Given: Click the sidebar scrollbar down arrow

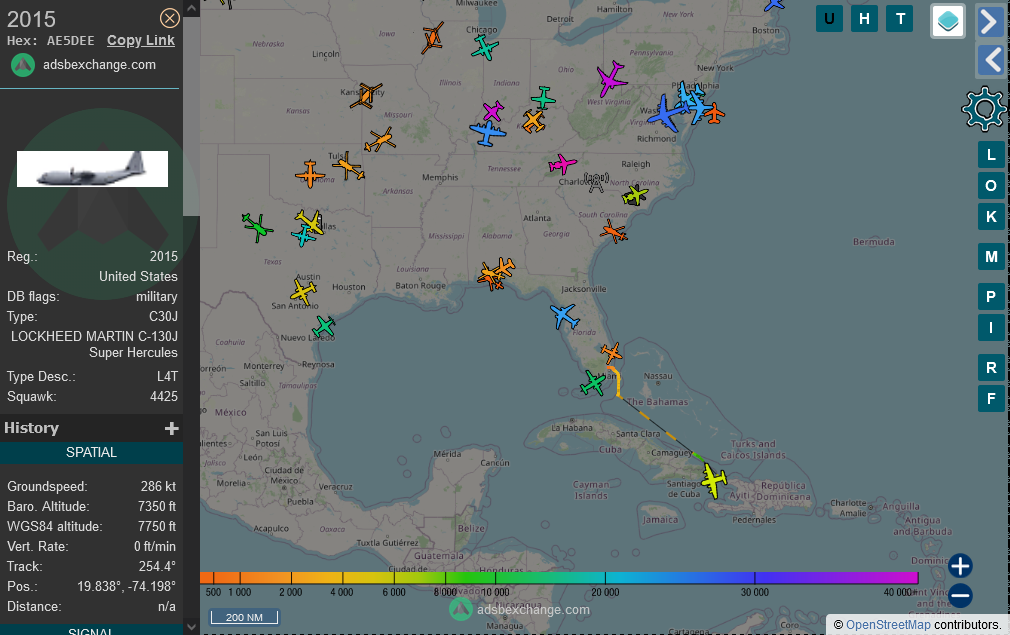Looking at the screenshot, I should 191,626.
